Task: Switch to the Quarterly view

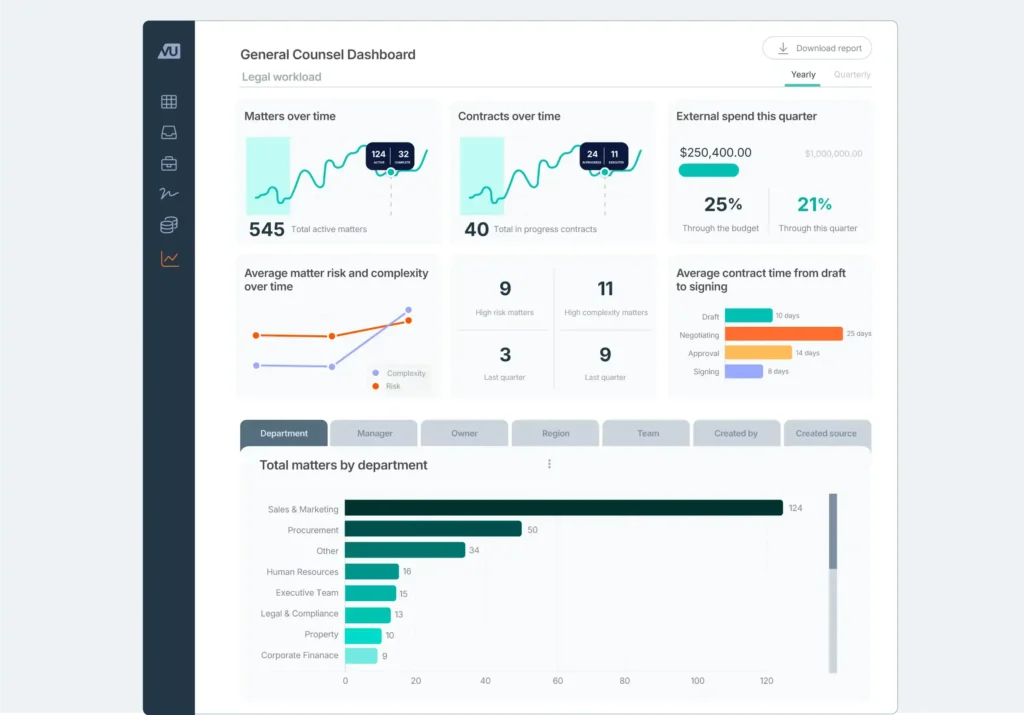Action: [x=852, y=75]
